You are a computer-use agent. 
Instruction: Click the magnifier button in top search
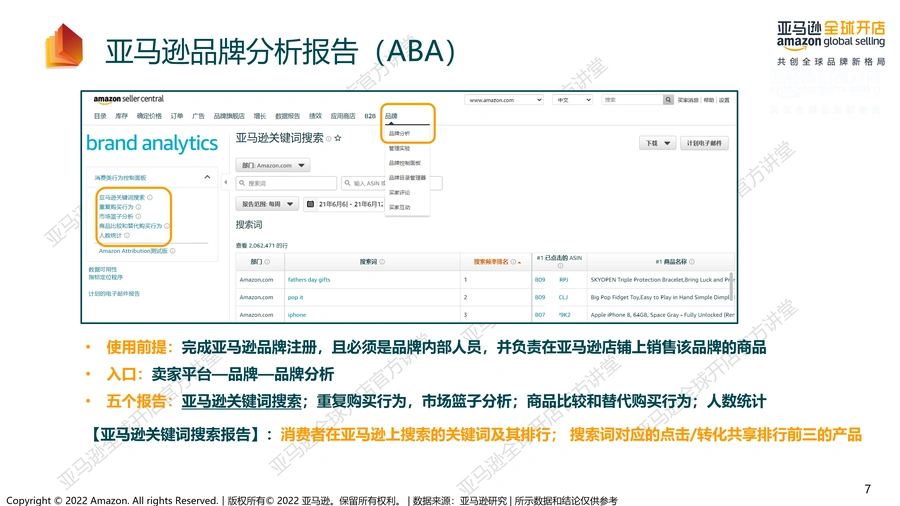pos(668,100)
